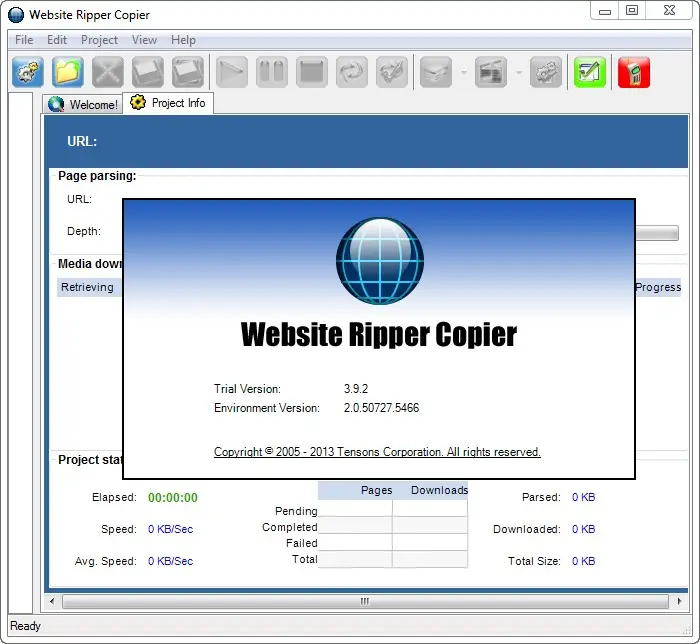Click the Pause toolbar icon
The image size is (700, 644).
pos(272,72)
